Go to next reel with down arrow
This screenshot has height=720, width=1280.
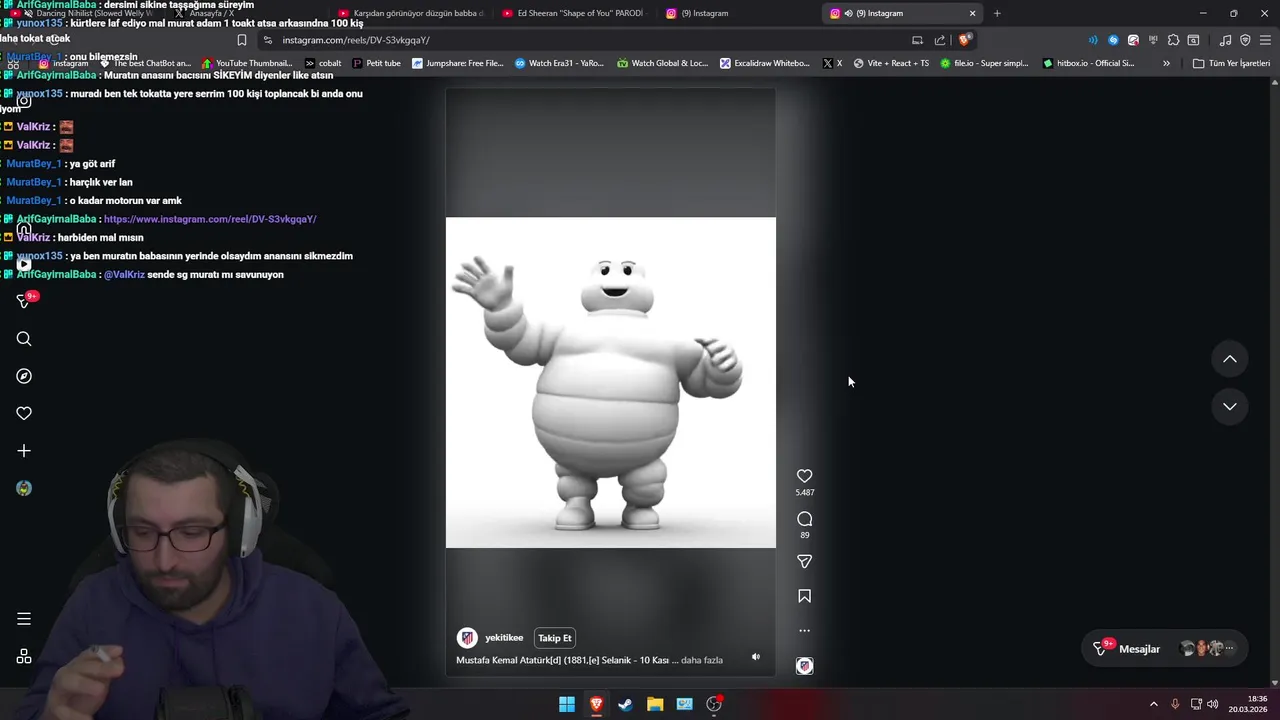point(1230,406)
